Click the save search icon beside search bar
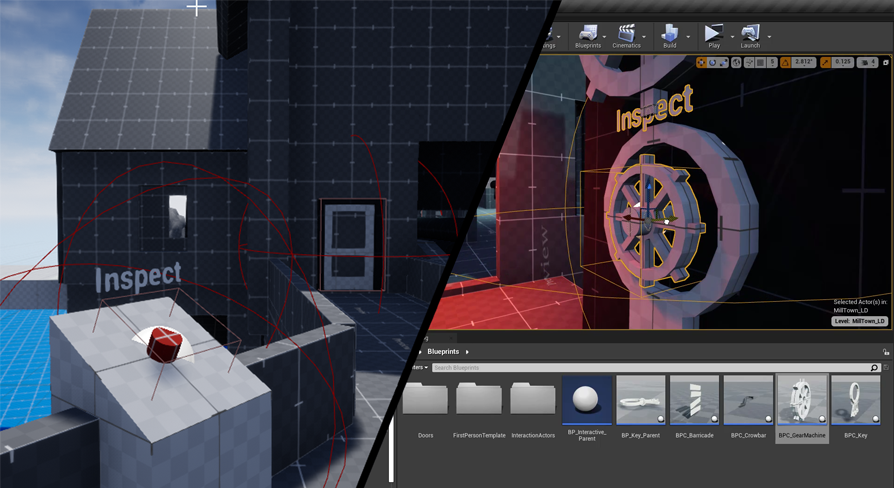Screen dimensions: 894x488 (886, 368)
